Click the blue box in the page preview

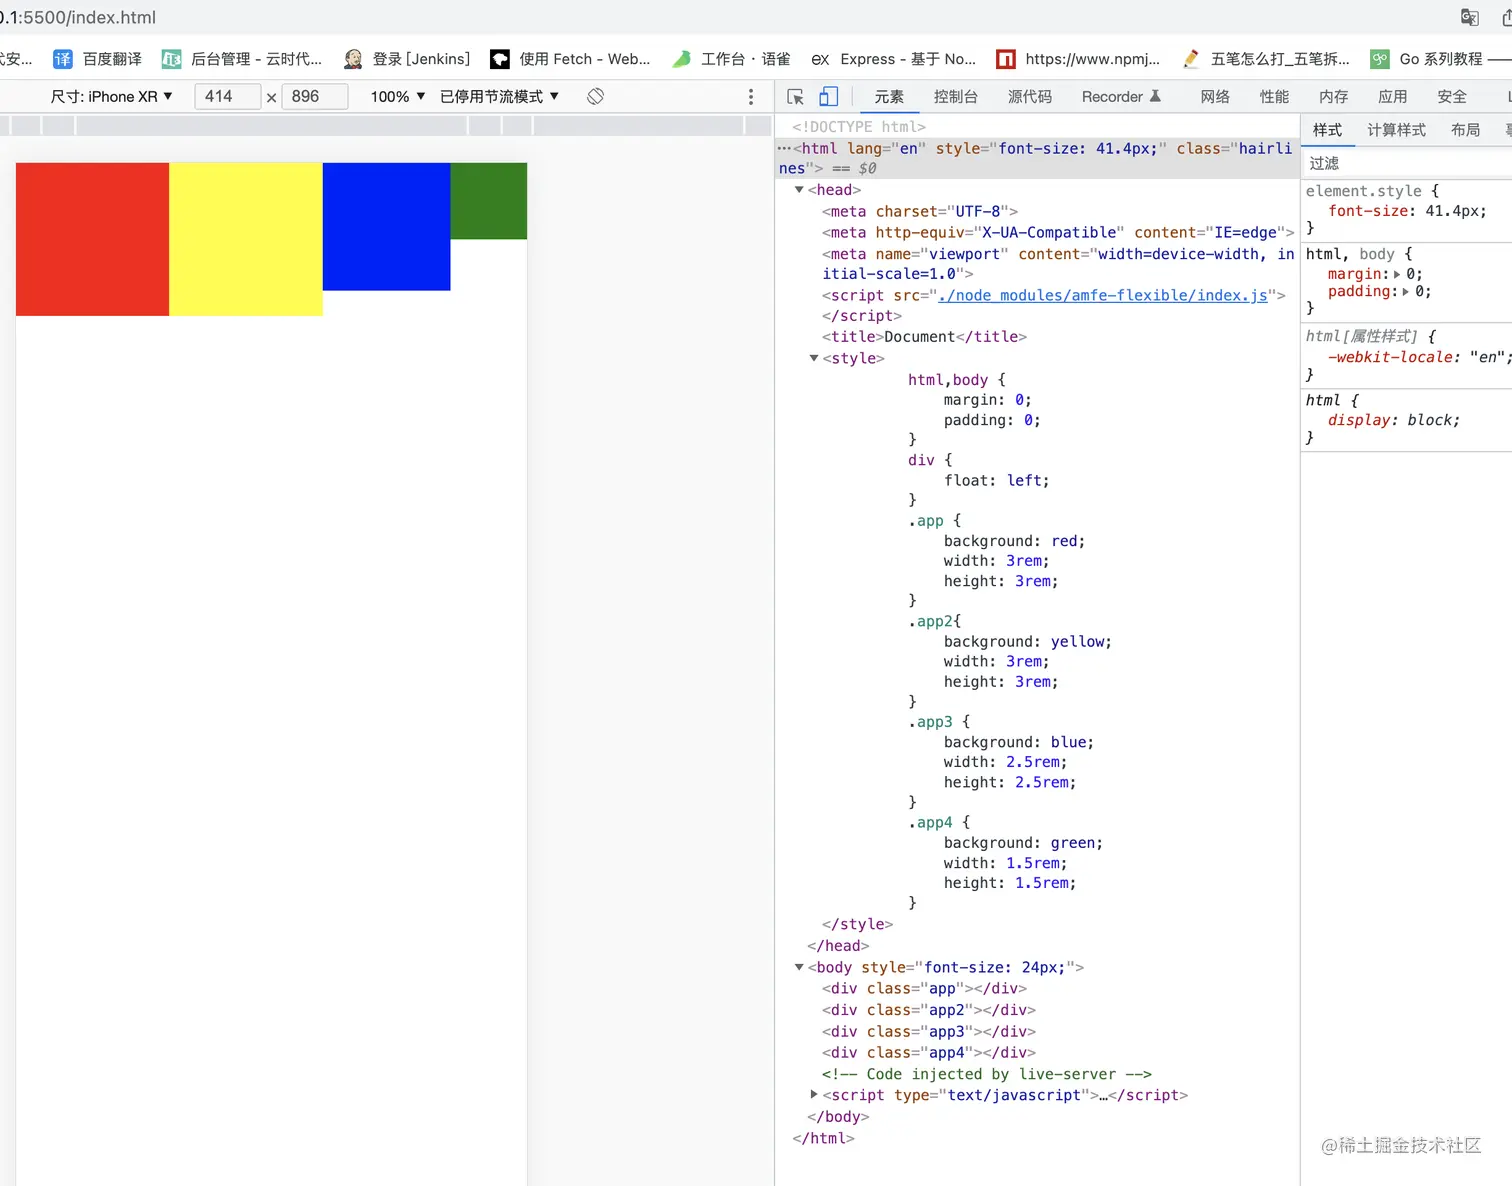386,227
